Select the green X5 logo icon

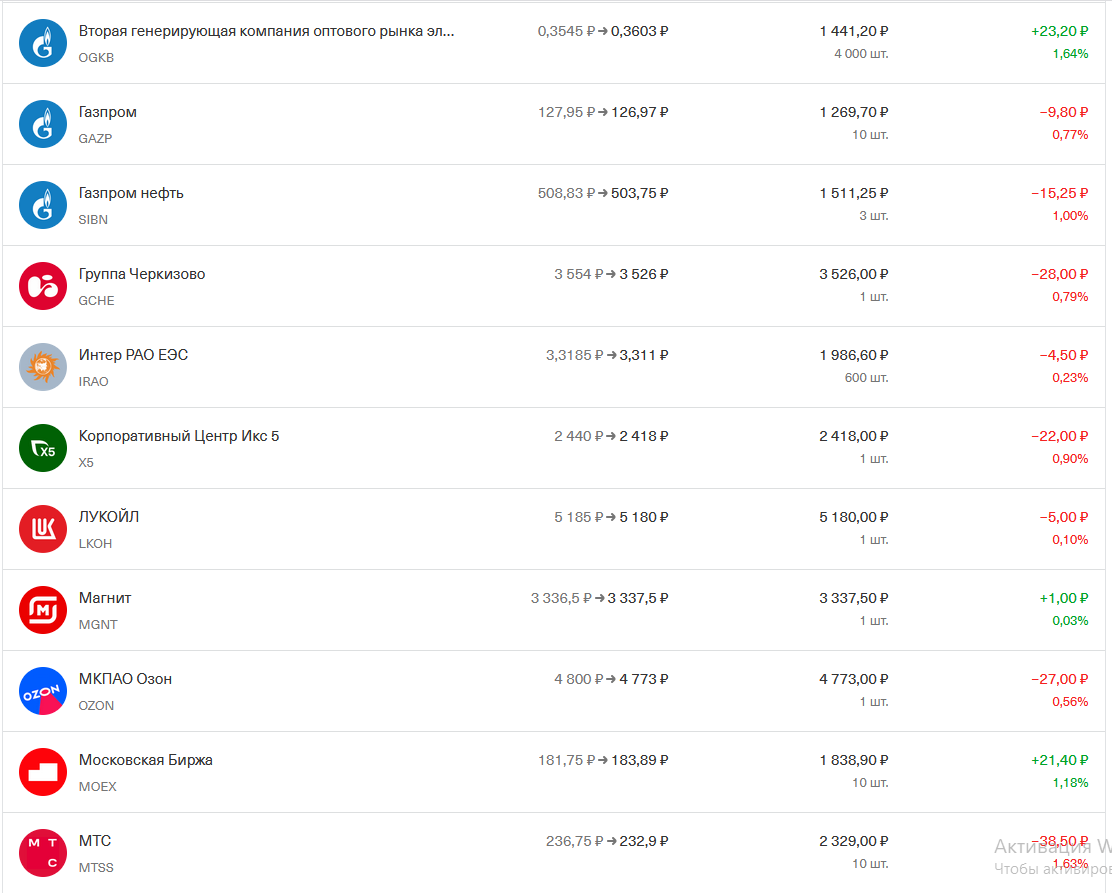pos(43,449)
